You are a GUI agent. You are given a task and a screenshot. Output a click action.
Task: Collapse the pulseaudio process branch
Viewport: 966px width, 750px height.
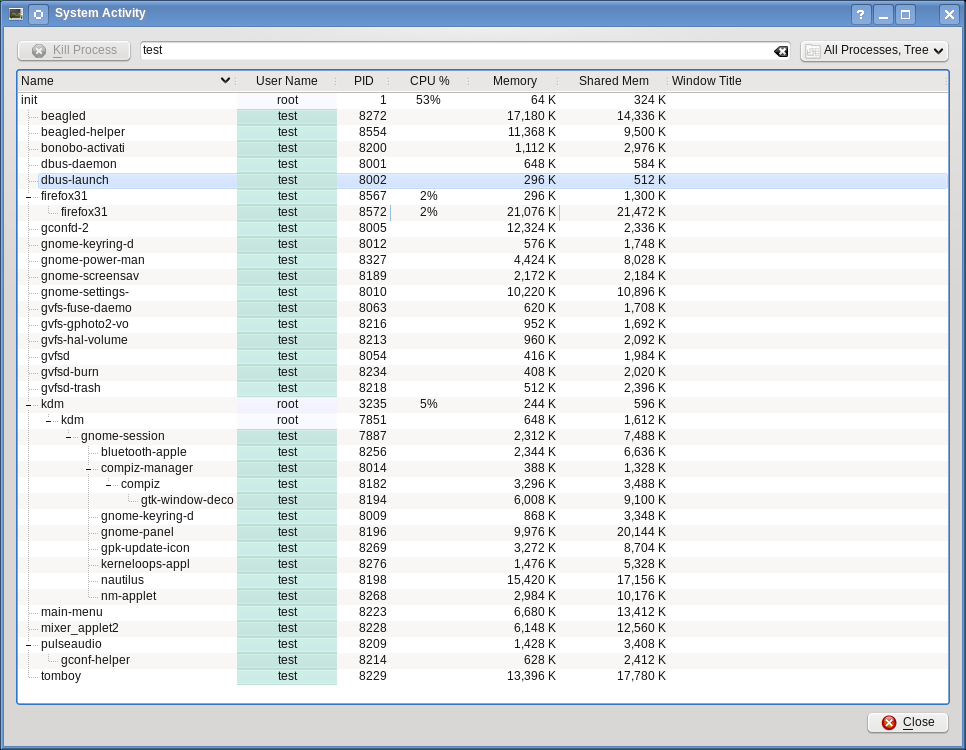coord(29,645)
